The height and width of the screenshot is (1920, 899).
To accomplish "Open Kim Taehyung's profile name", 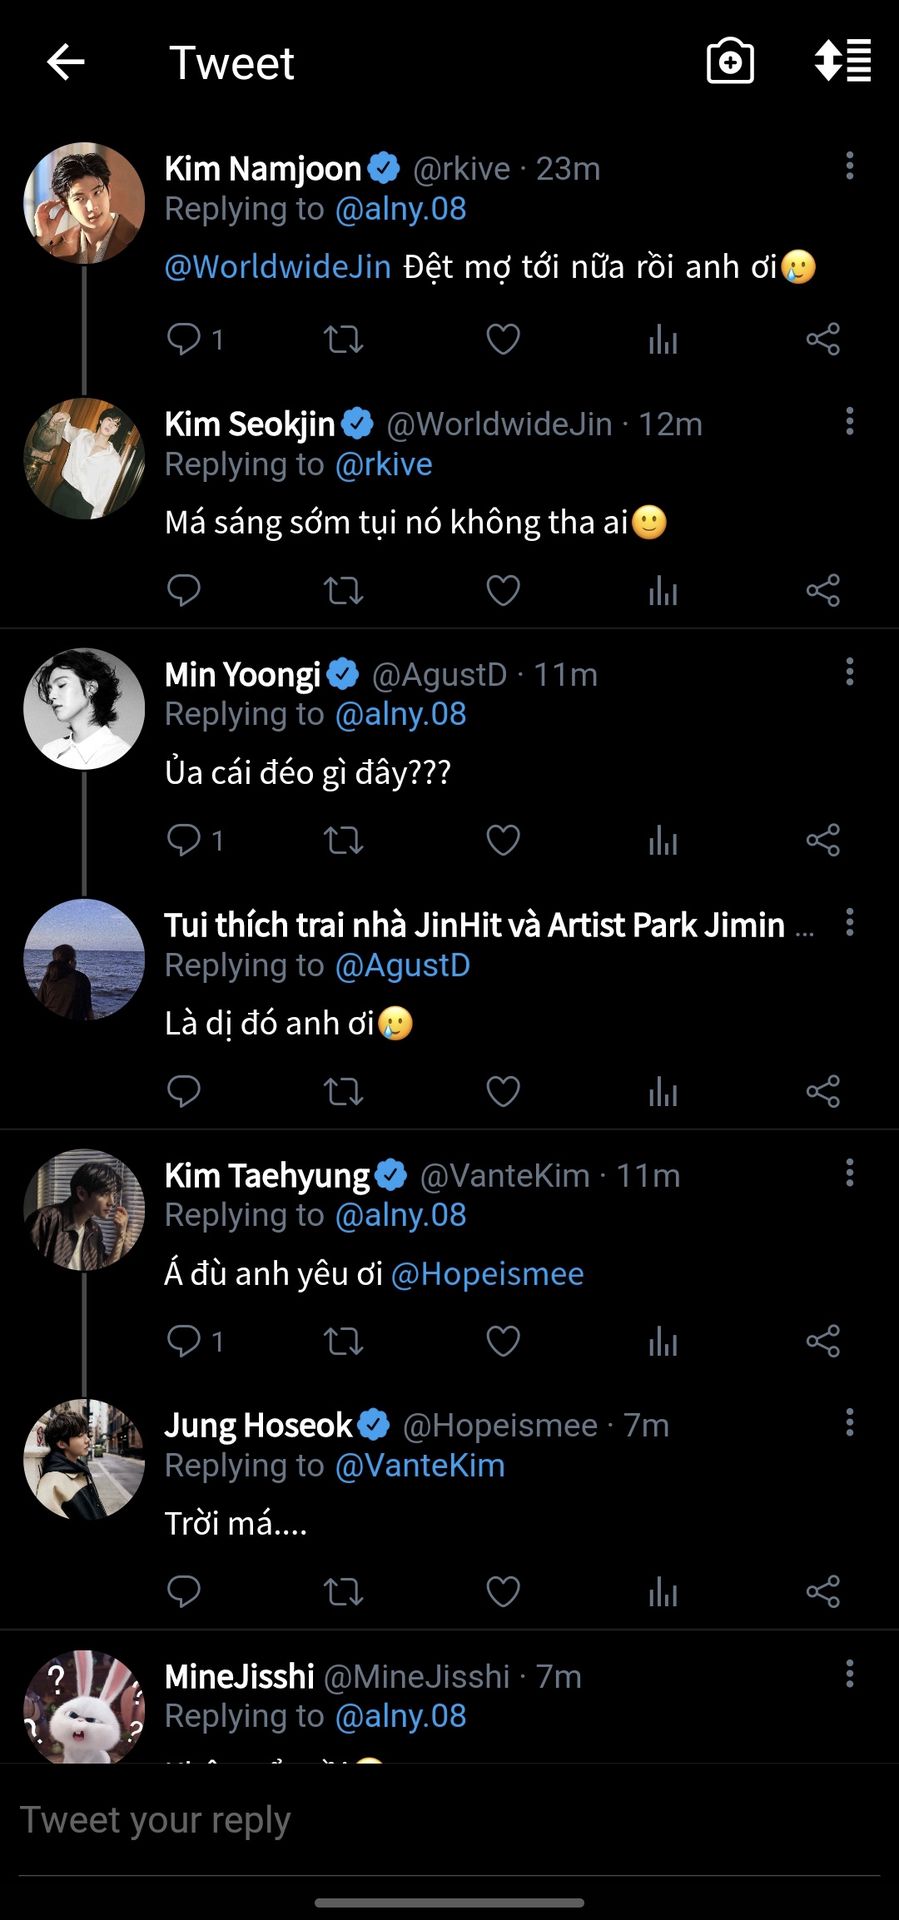I will [267, 1176].
